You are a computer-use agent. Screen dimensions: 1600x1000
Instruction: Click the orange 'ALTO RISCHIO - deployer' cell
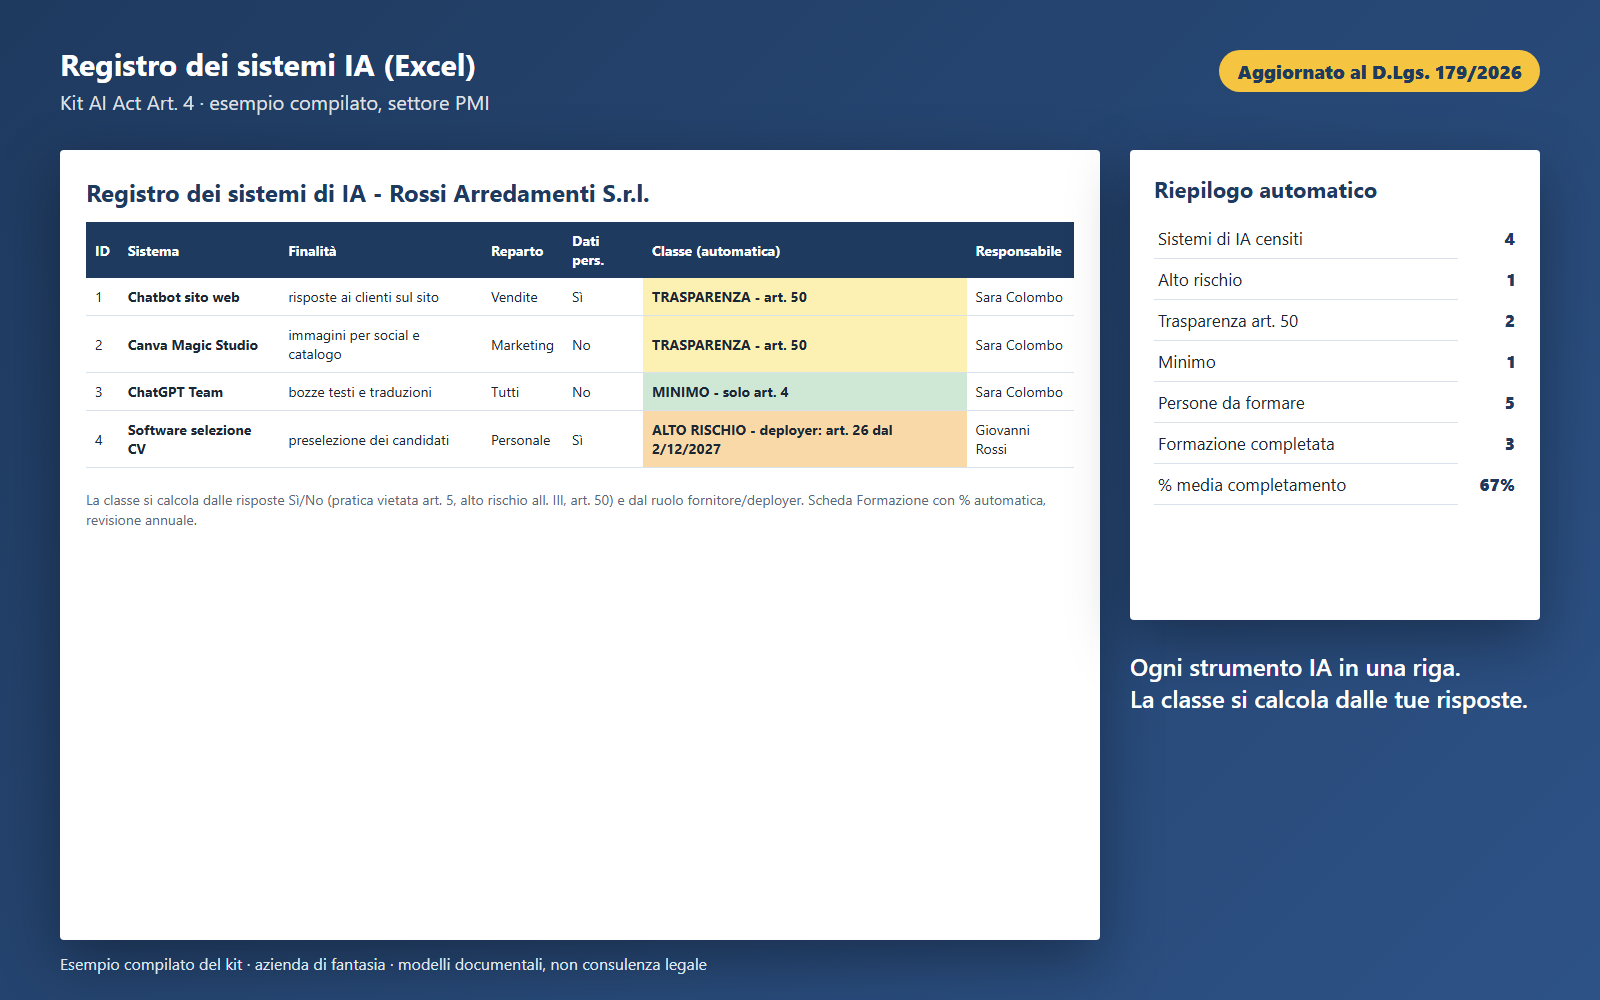coord(805,439)
